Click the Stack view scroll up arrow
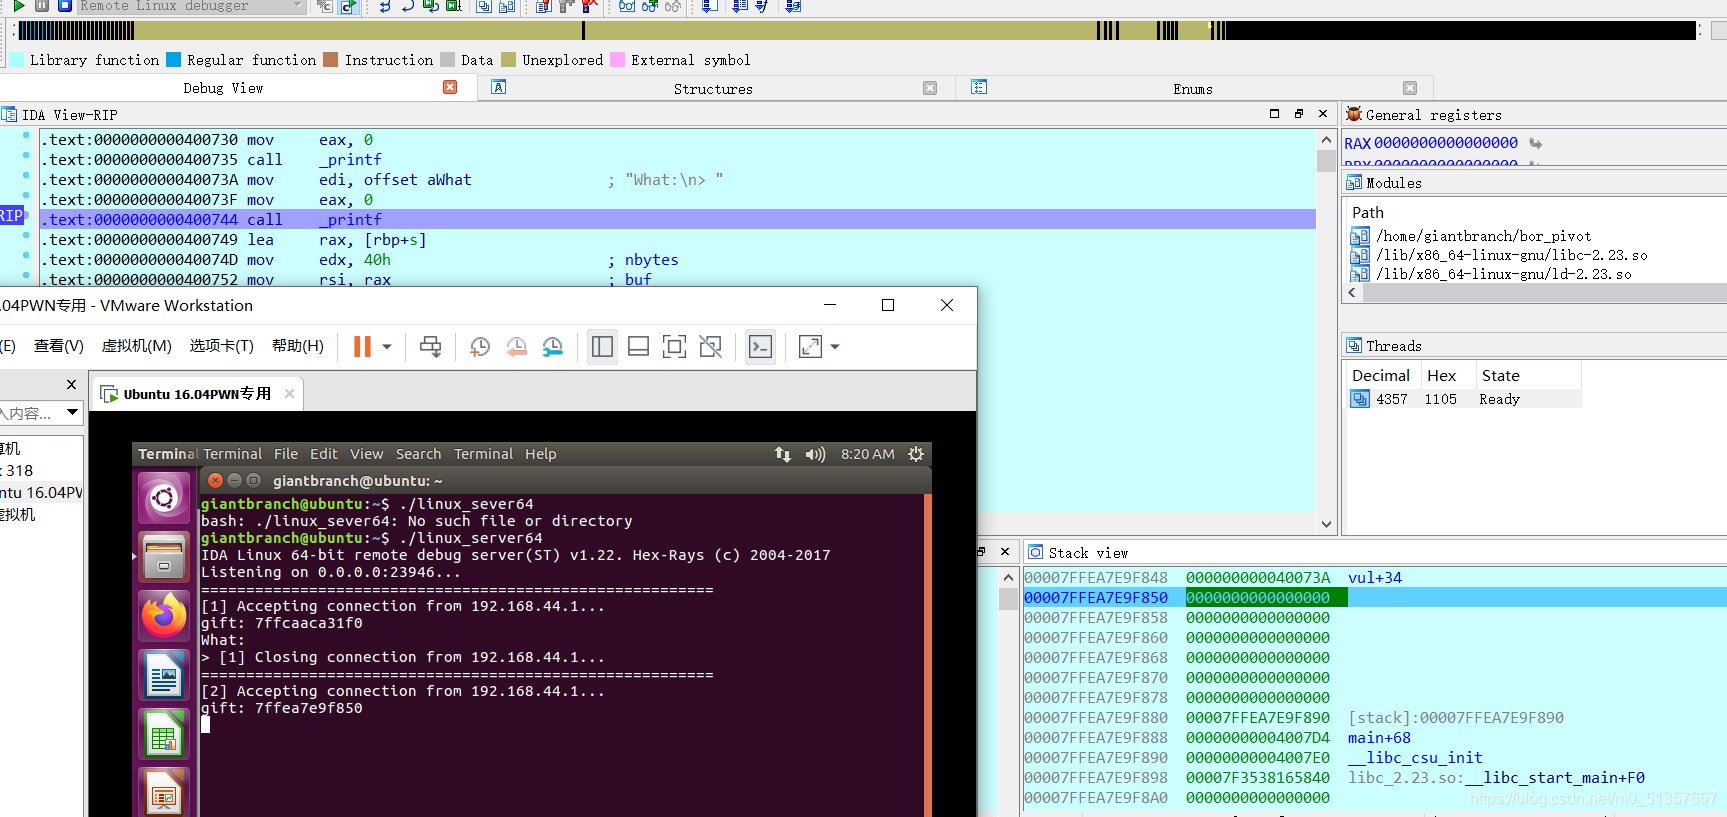 [x=1008, y=577]
